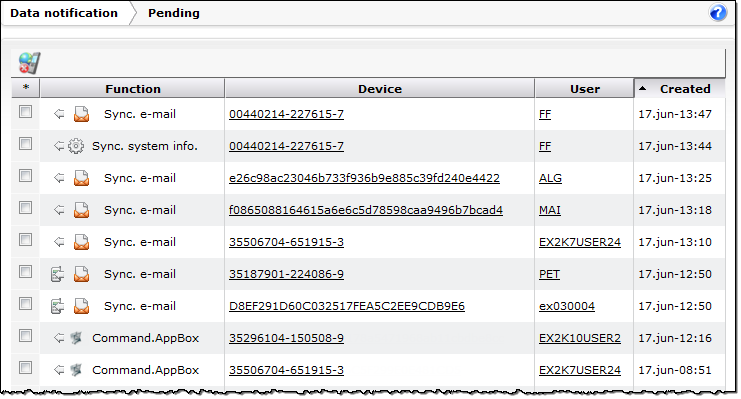
Task: Tick the checkbox for 17.jun-13:47 entry
Action: (26, 112)
